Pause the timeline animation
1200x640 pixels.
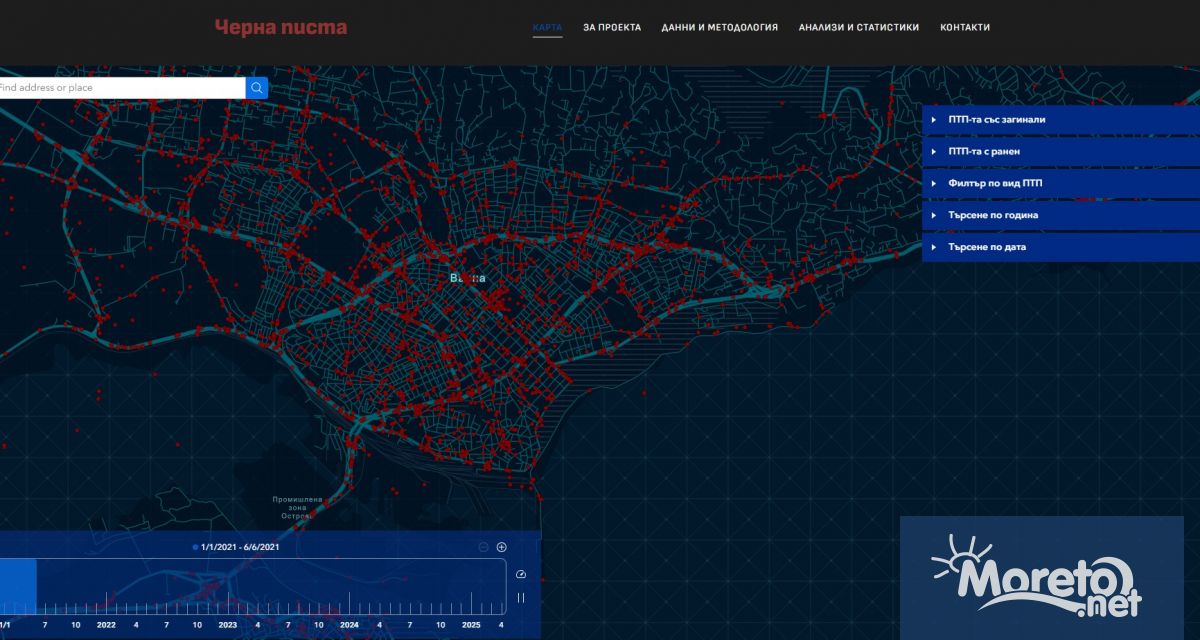point(520,598)
